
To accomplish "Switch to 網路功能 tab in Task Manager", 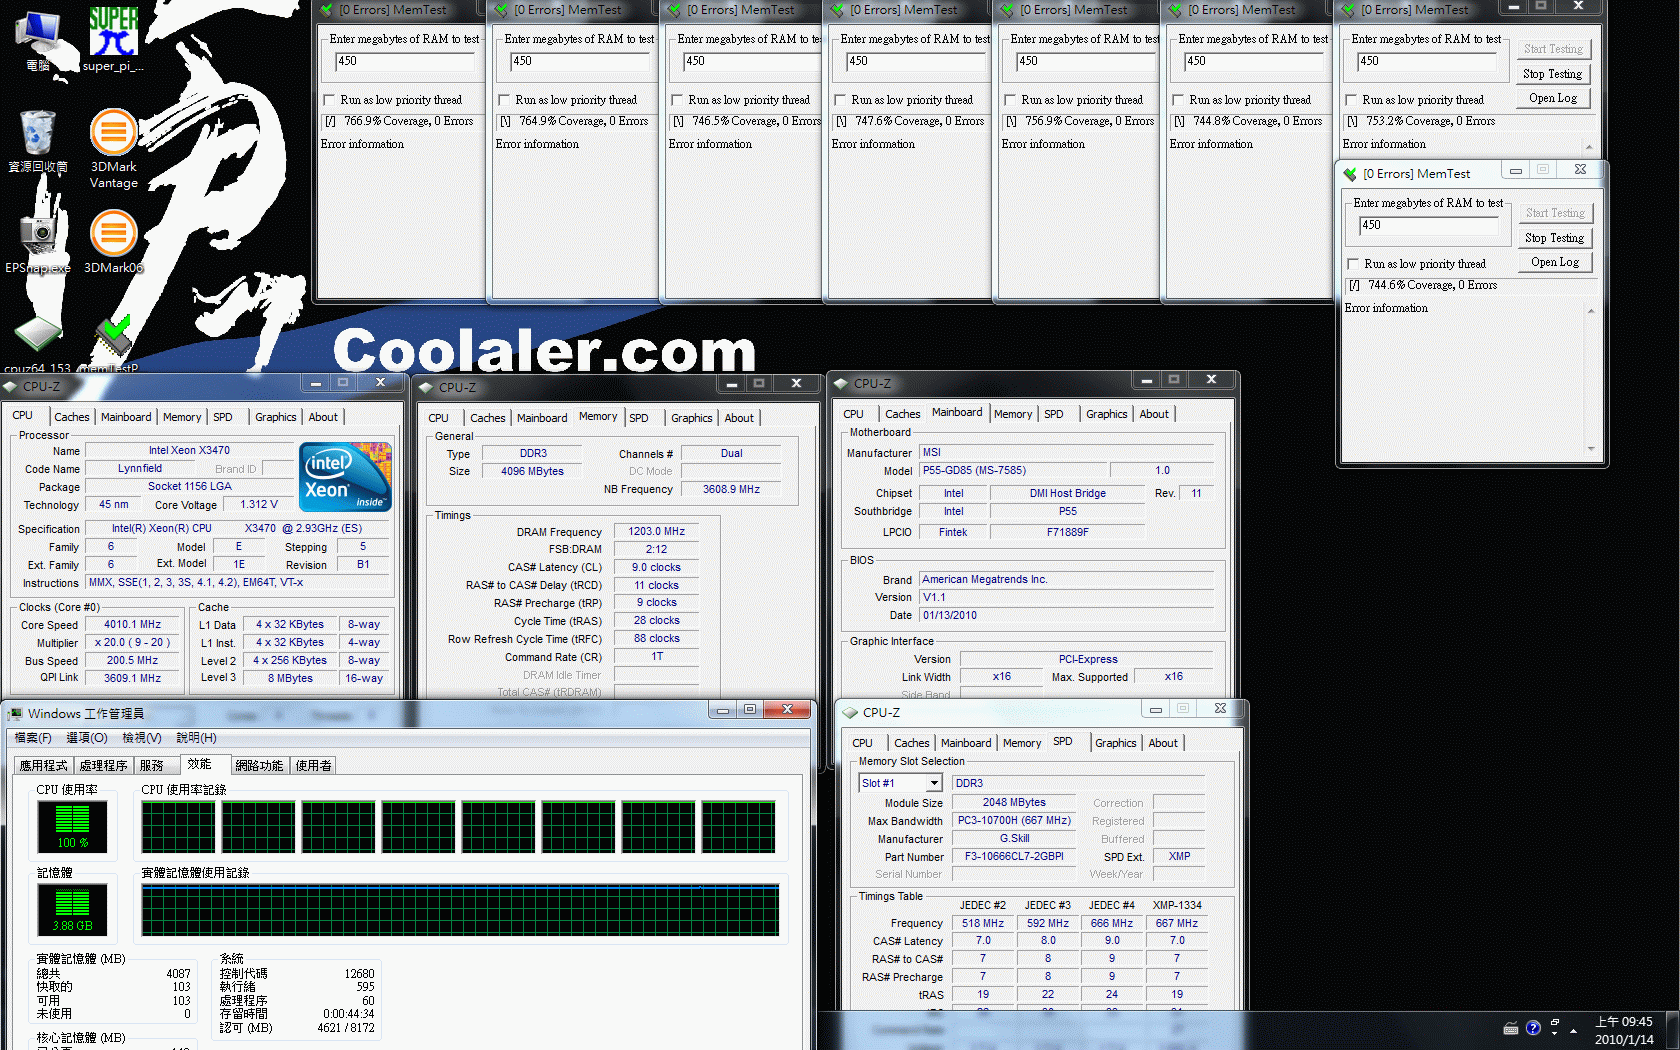I will pyautogui.click(x=260, y=765).
